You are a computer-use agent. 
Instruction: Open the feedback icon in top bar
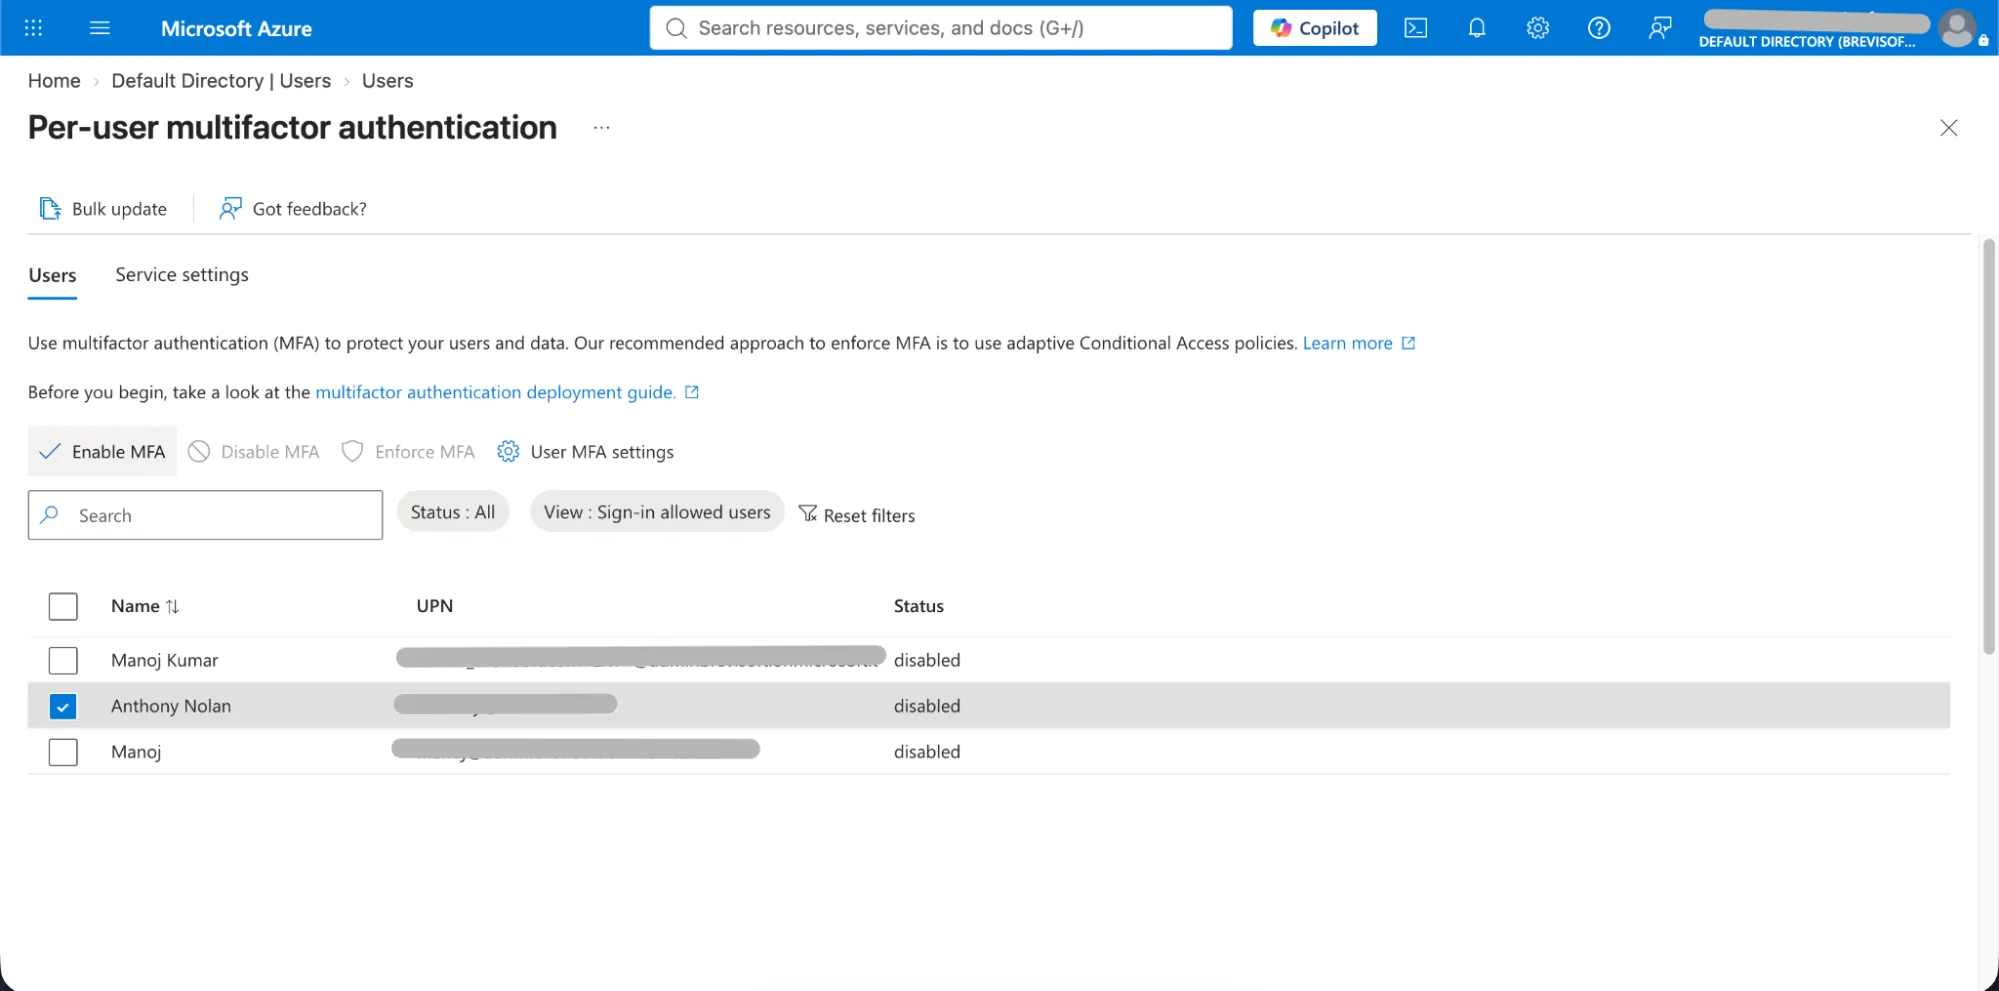(x=1660, y=28)
